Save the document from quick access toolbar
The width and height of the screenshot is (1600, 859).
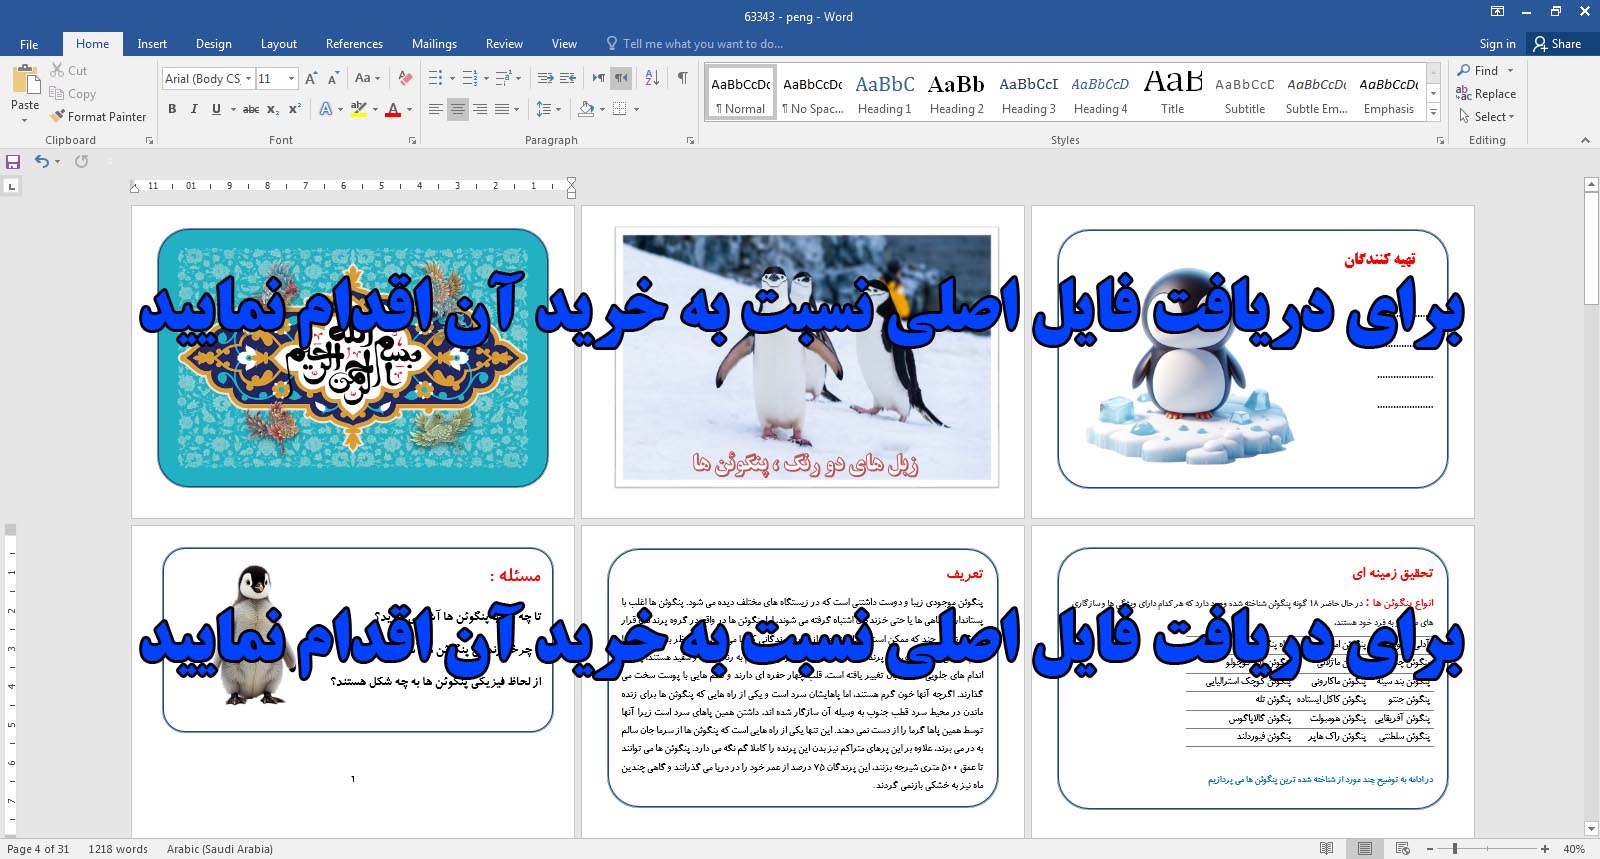pos(13,161)
